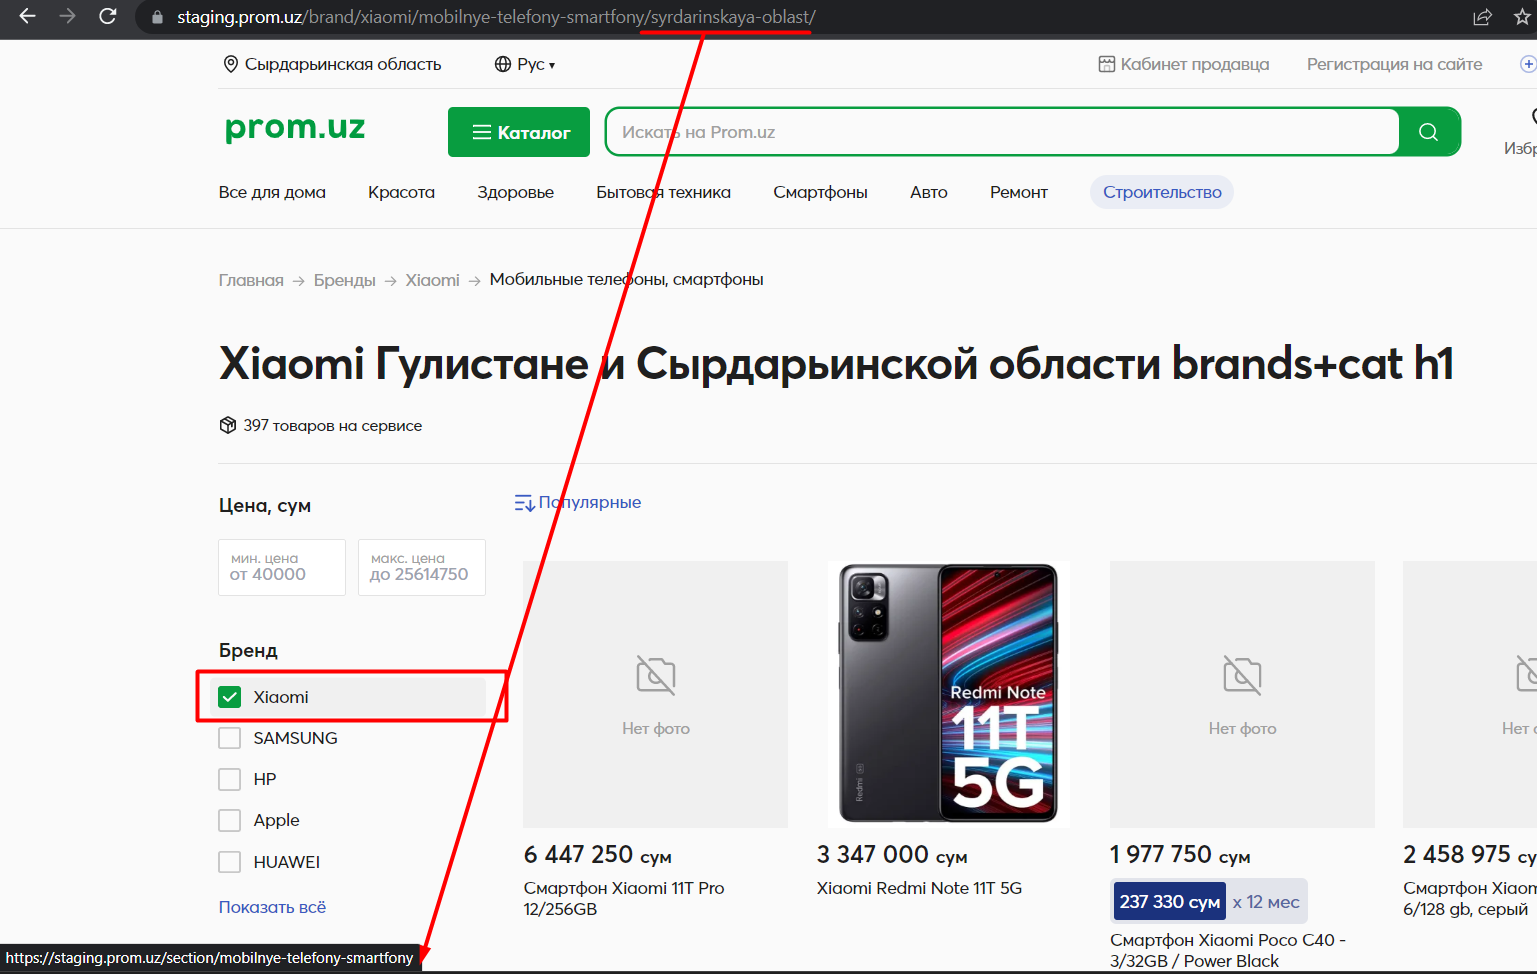Viewport: 1537px width, 974px height.
Task: Open the share page icon in address bar
Action: click(x=1482, y=17)
